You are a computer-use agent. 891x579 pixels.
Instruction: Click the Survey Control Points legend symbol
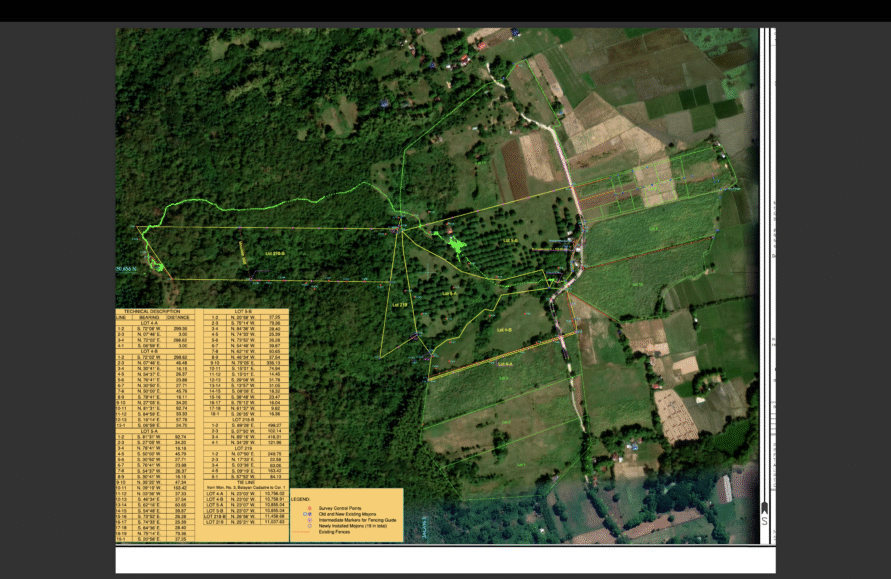pos(309,509)
